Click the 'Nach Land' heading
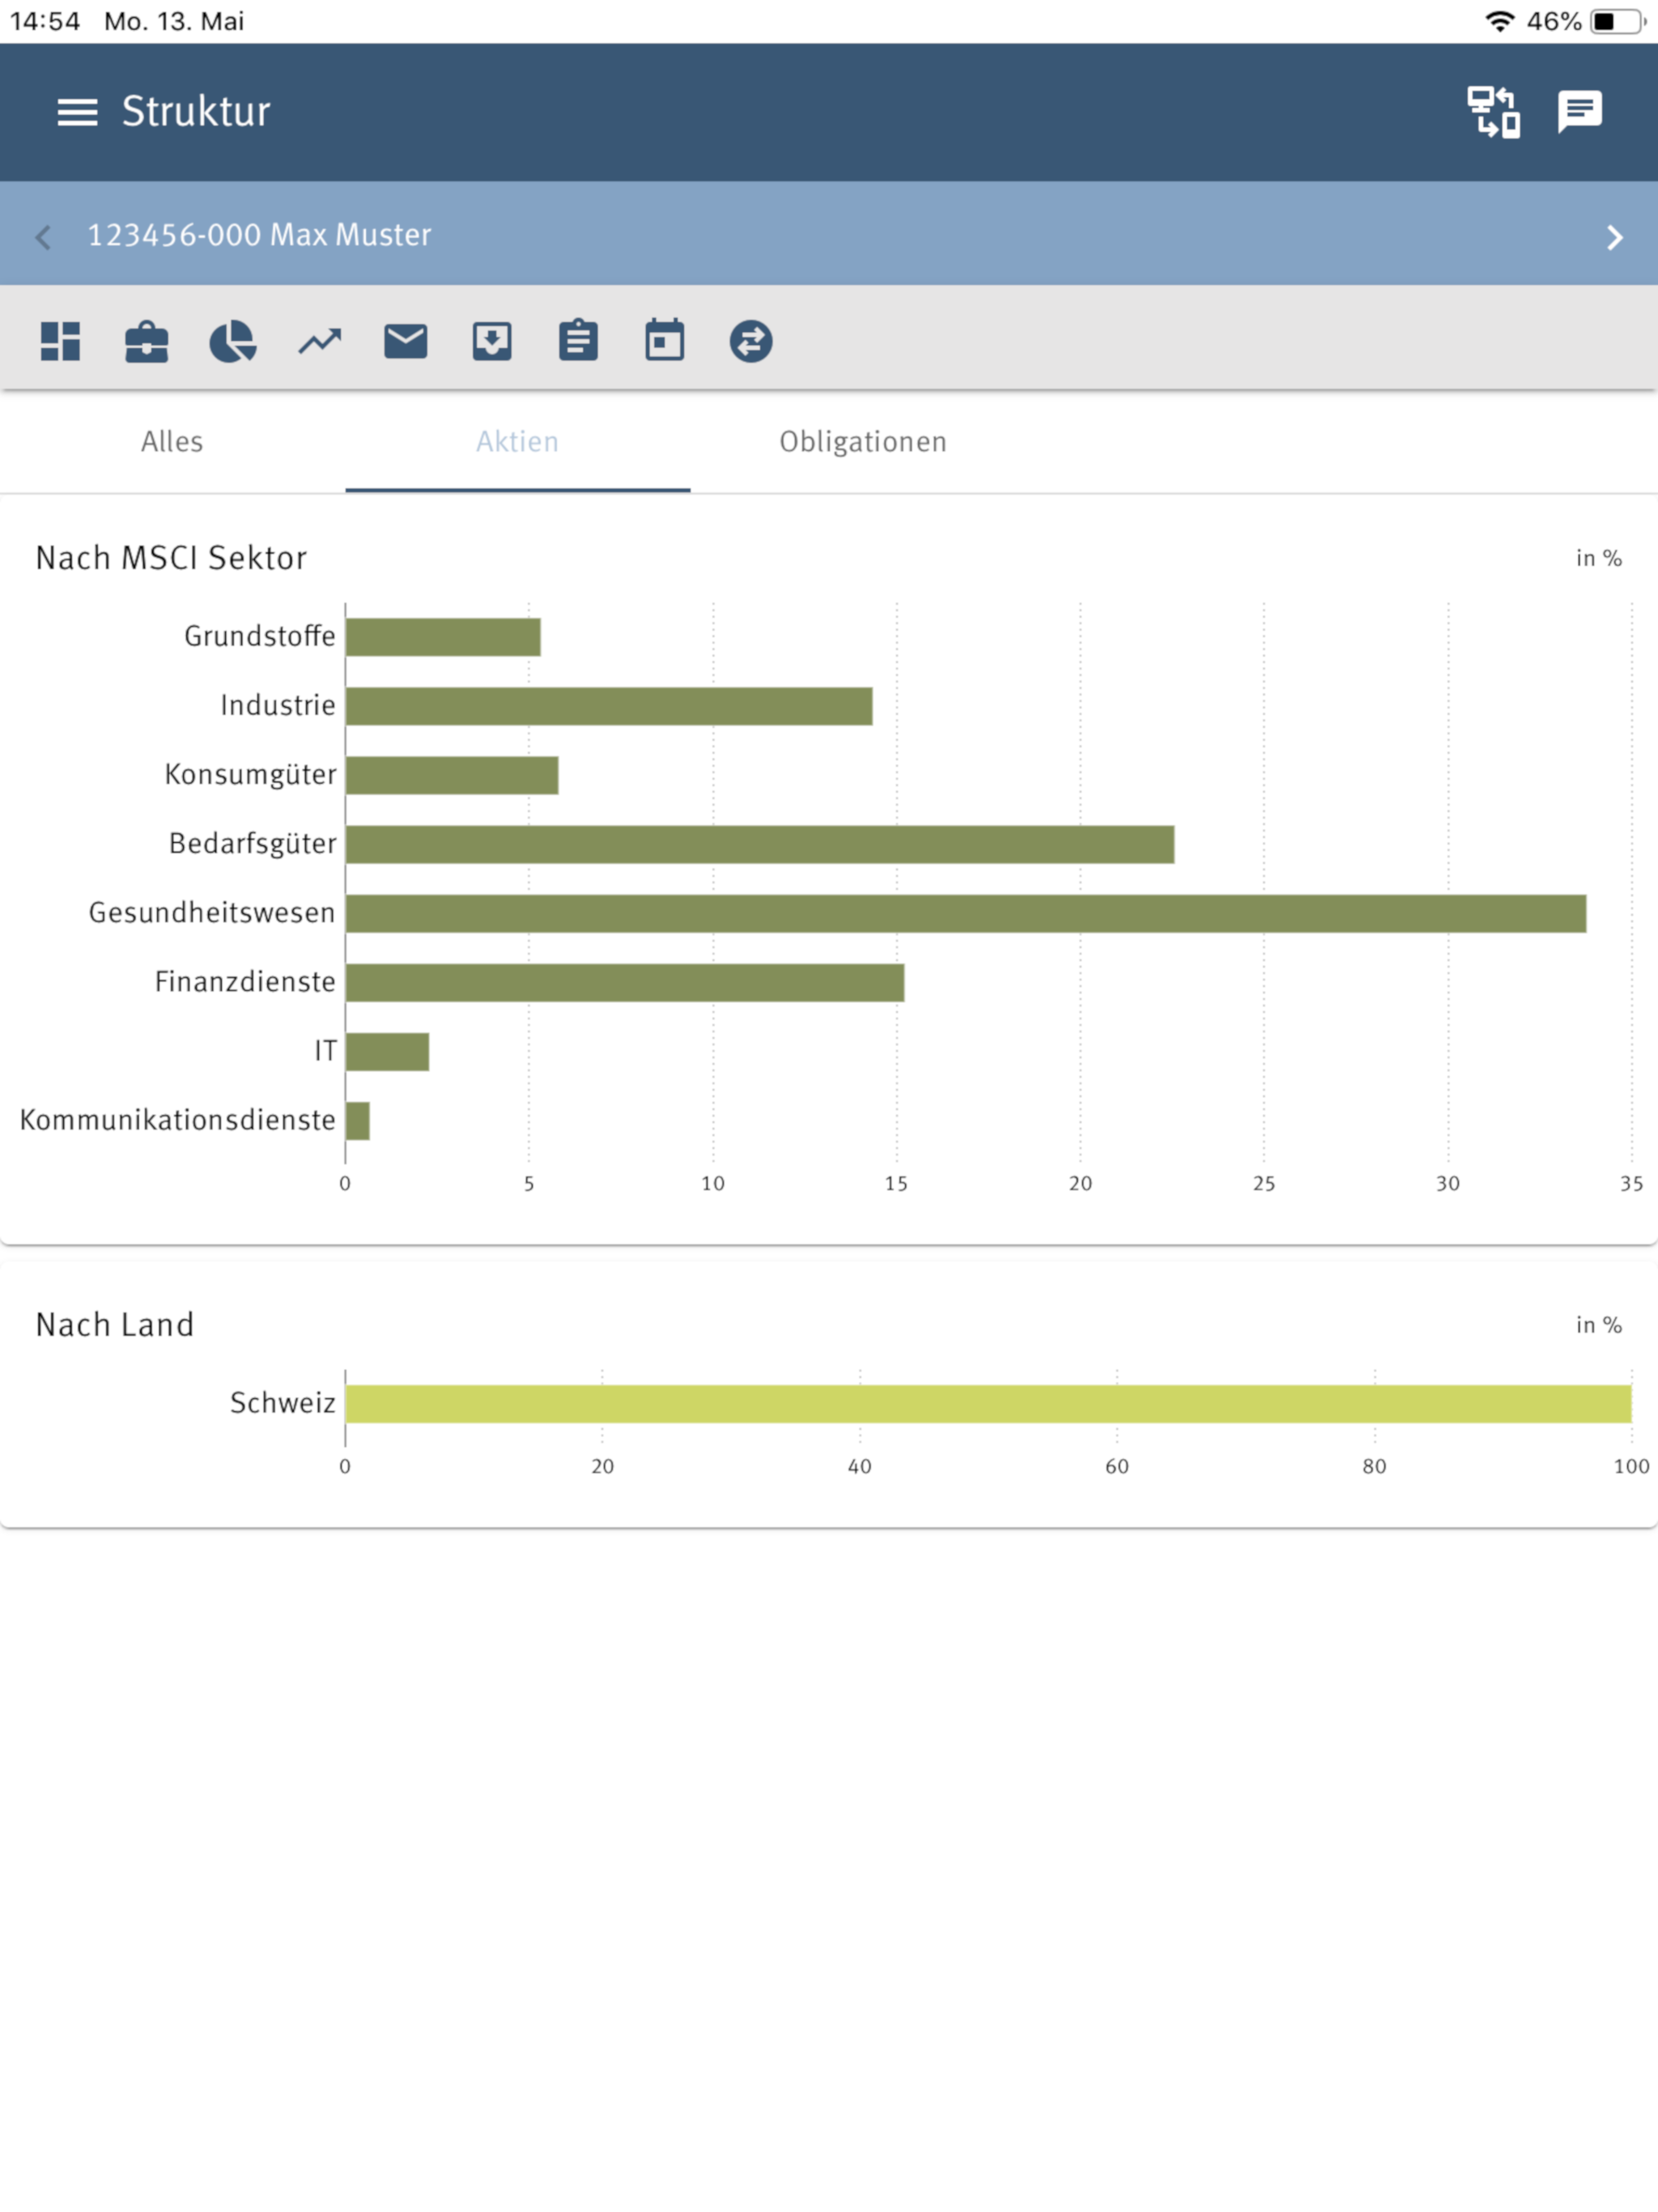 [115, 1325]
